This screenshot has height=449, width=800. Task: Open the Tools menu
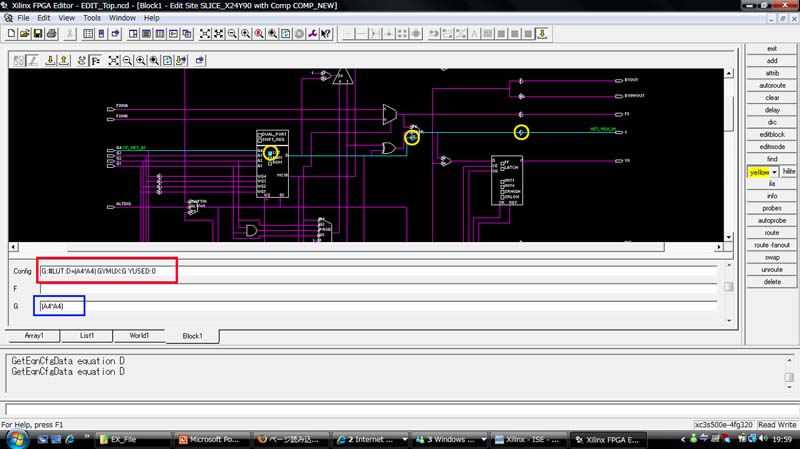92,18
